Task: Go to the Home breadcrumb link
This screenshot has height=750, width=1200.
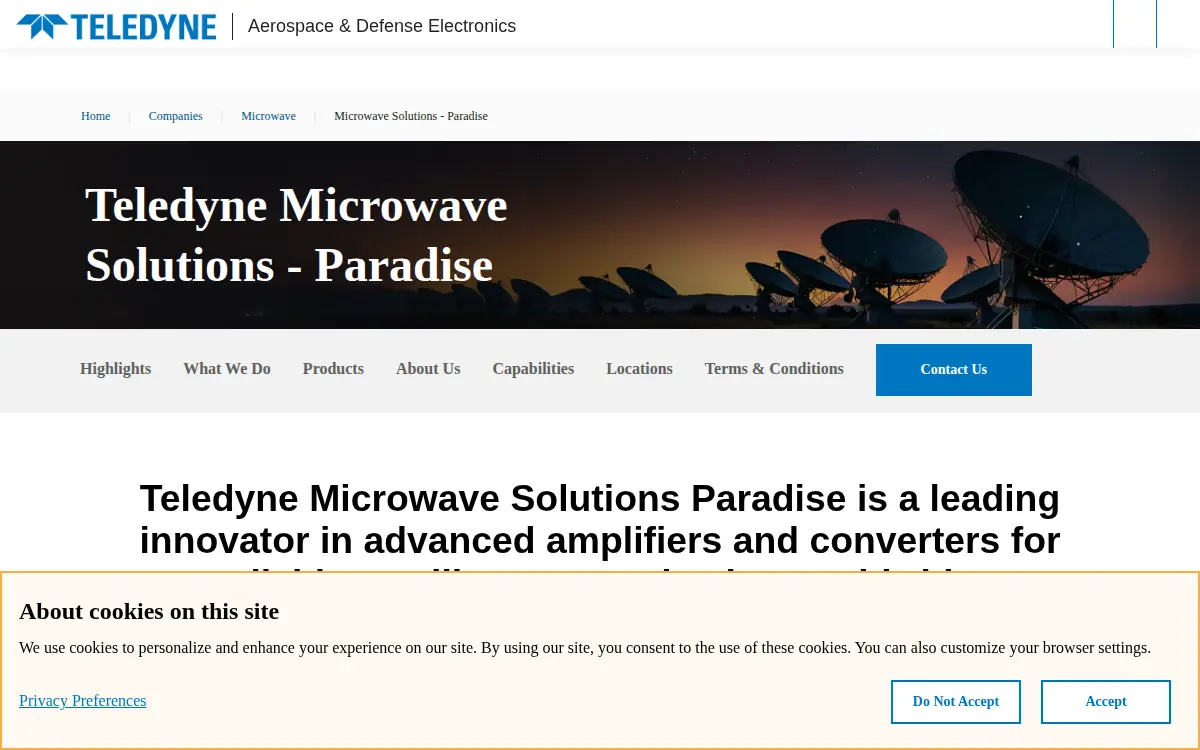Action: pos(96,116)
